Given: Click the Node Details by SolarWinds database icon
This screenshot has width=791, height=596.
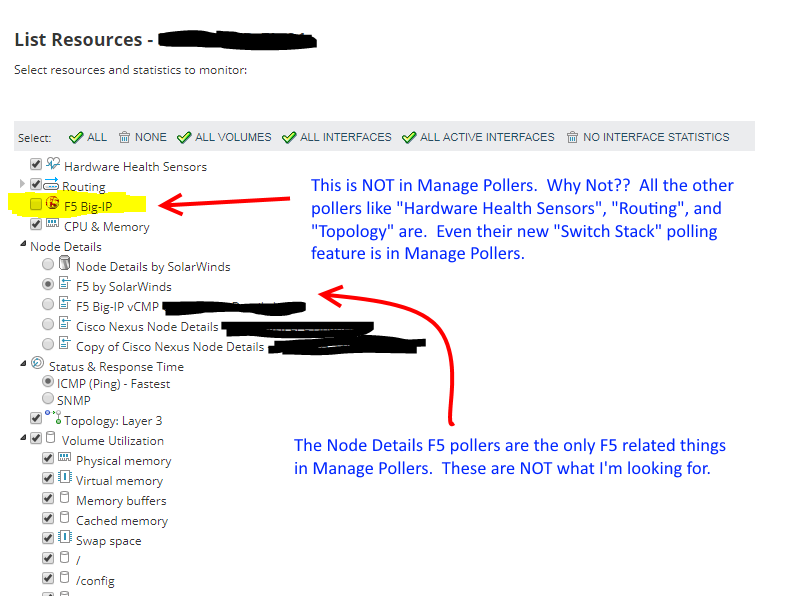Looking at the screenshot, I should point(65,262).
